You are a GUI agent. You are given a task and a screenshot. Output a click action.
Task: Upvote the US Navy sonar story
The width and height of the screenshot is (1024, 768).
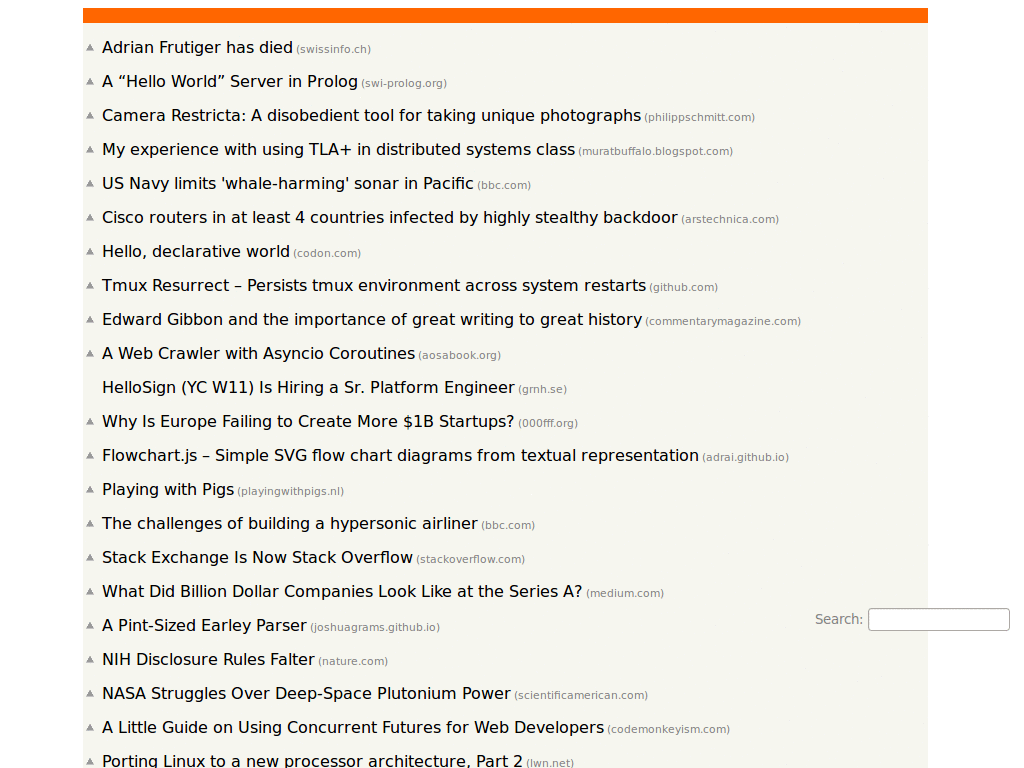[x=90, y=184]
